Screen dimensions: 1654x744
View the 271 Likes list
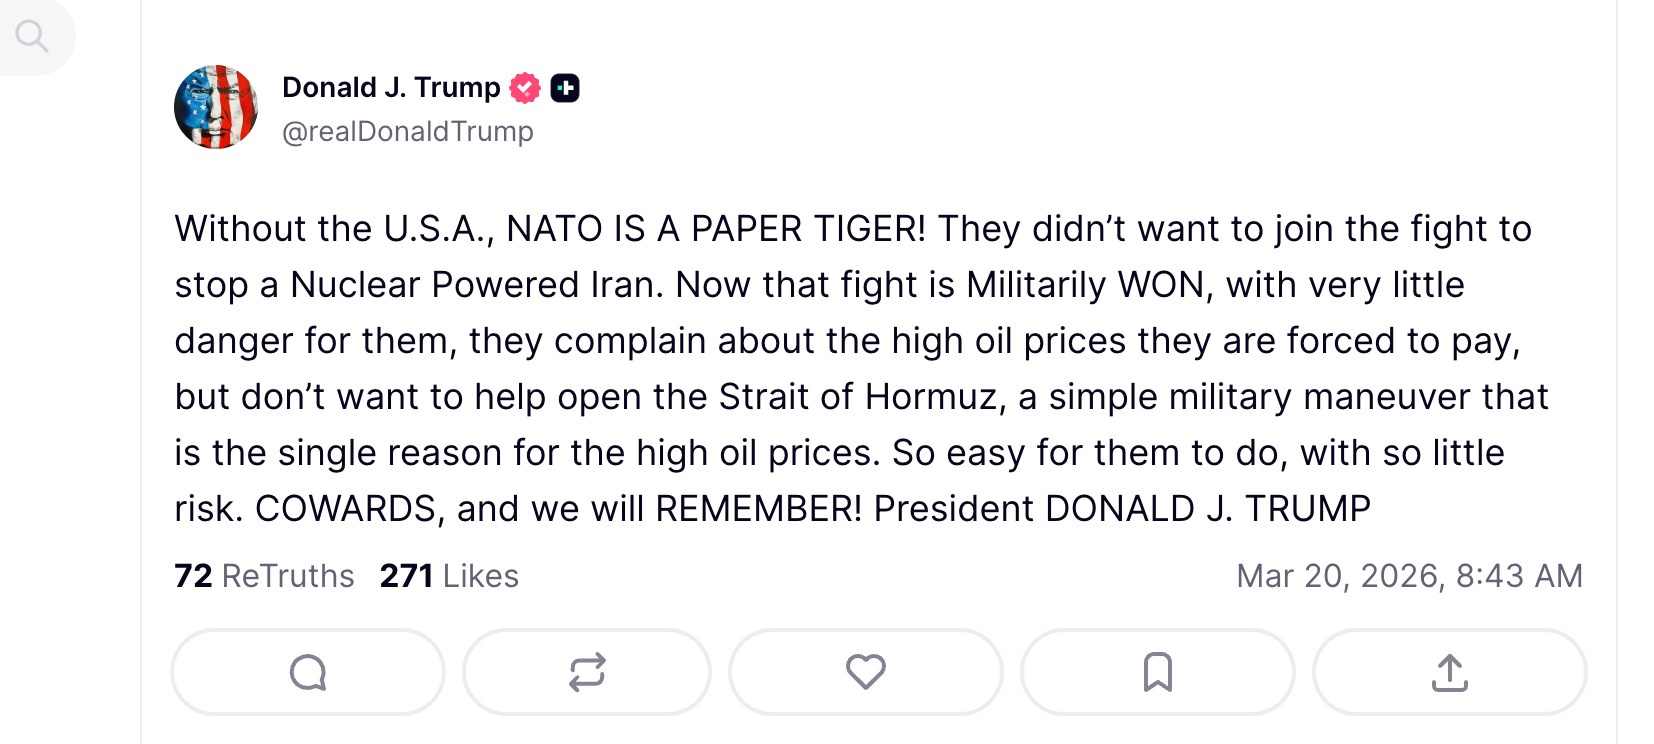click(449, 576)
